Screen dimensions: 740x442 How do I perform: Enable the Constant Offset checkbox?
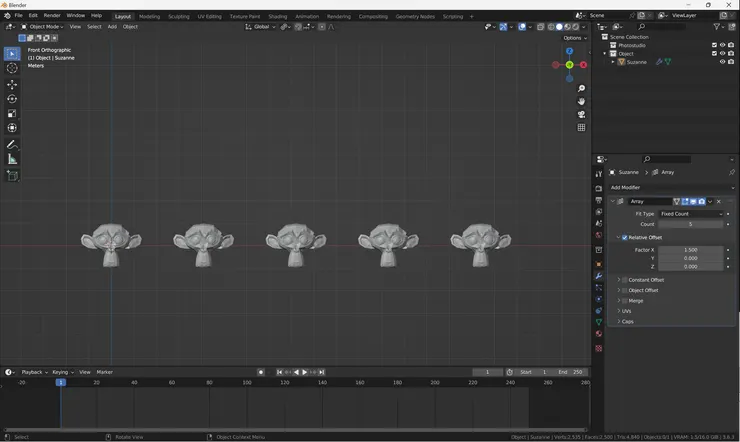click(x=625, y=280)
